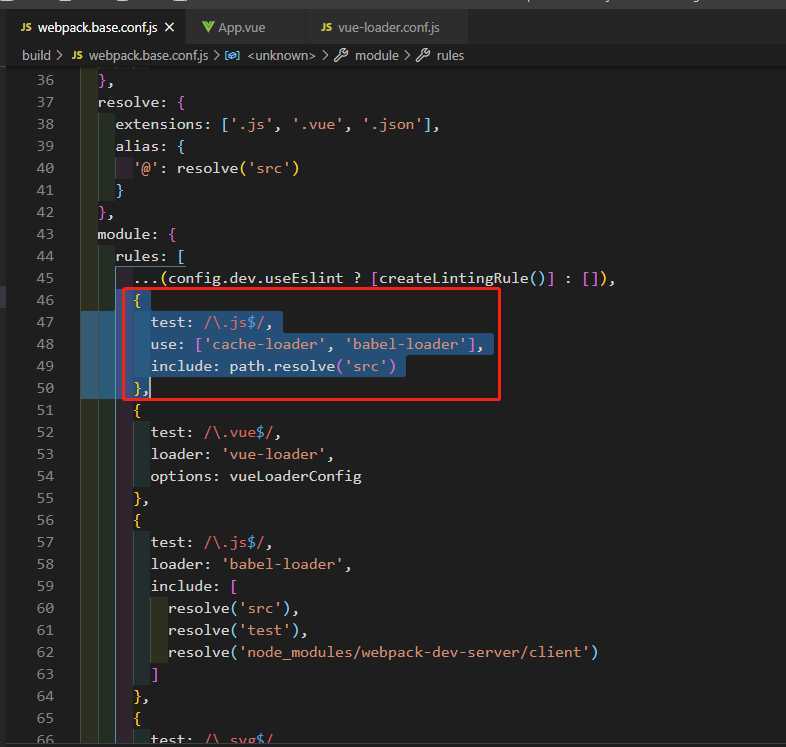Click the 'cache-loader' string on line 48
The height and width of the screenshot is (747, 786).
pyautogui.click(x=265, y=344)
